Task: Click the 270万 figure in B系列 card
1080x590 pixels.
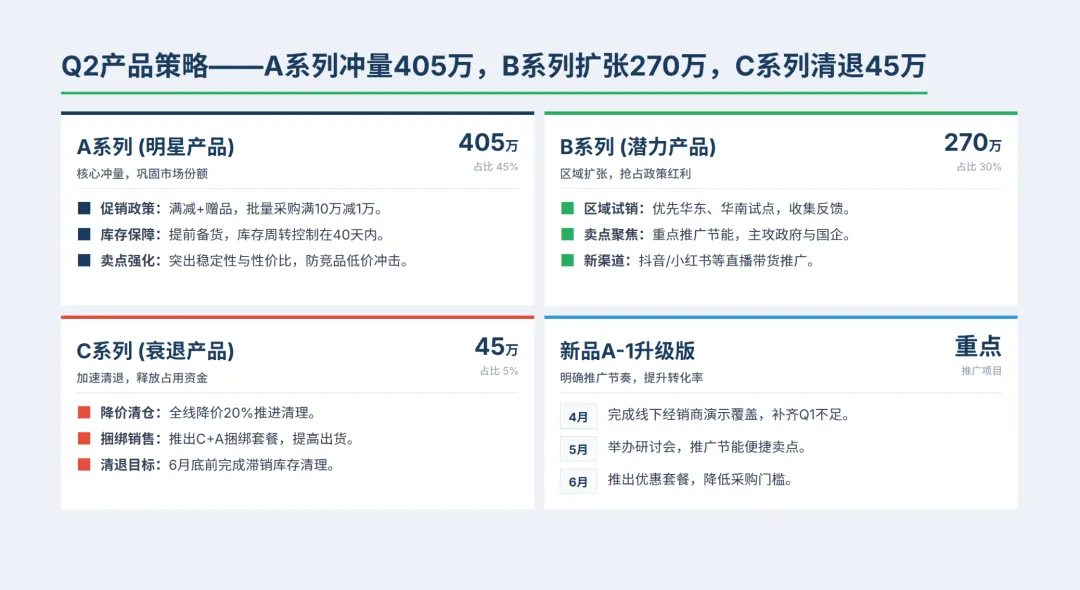Action: (972, 143)
